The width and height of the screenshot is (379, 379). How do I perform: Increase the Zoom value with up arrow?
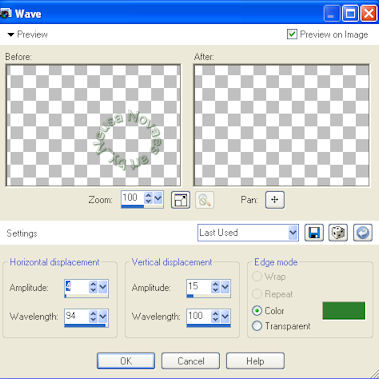[148, 195]
